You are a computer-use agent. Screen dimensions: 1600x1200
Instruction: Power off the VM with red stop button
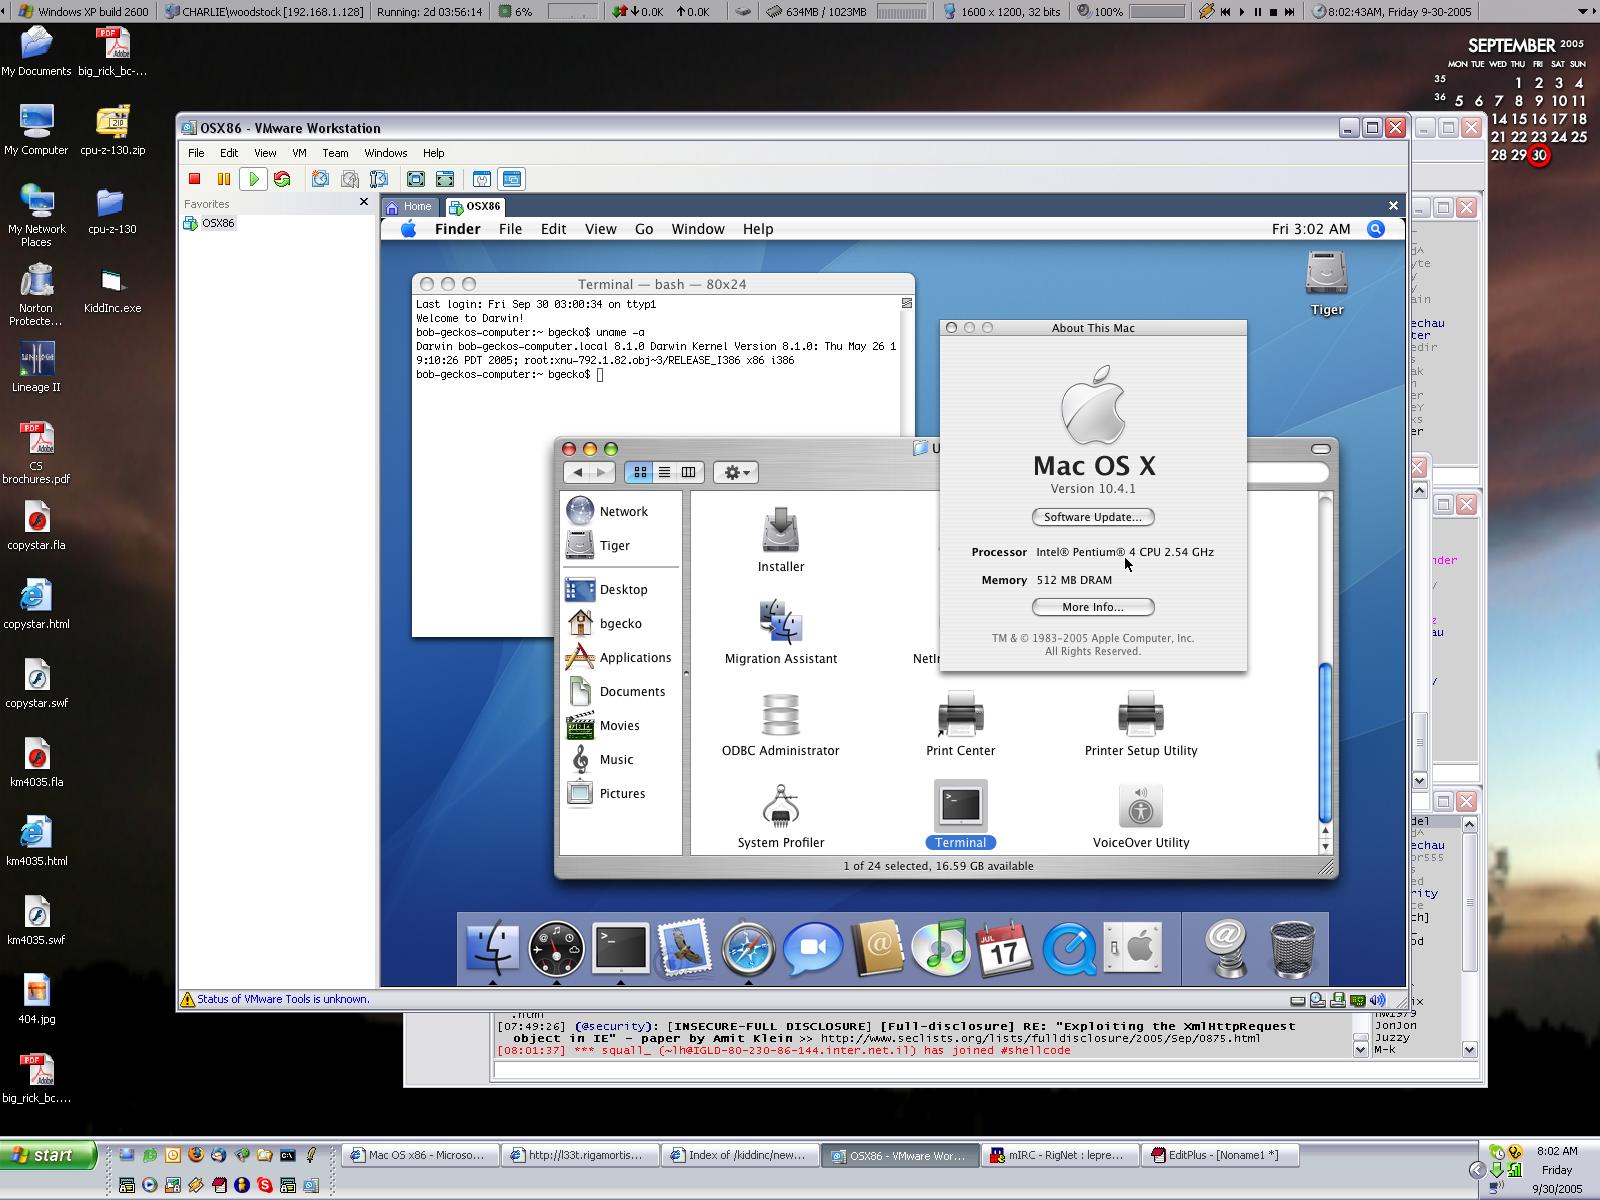[195, 179]
